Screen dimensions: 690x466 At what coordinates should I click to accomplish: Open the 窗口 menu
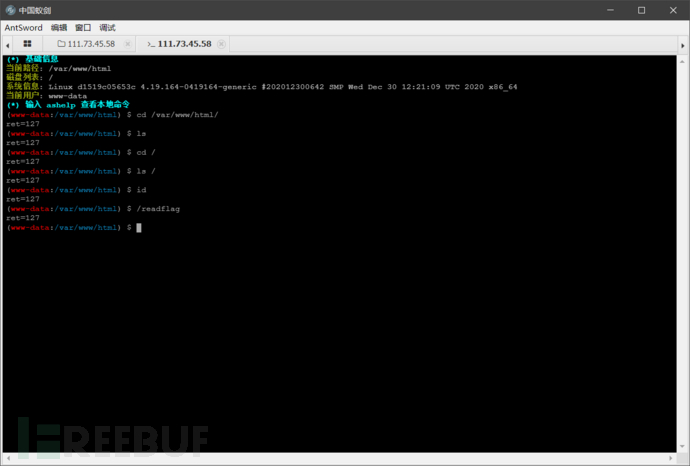[83, 28]
